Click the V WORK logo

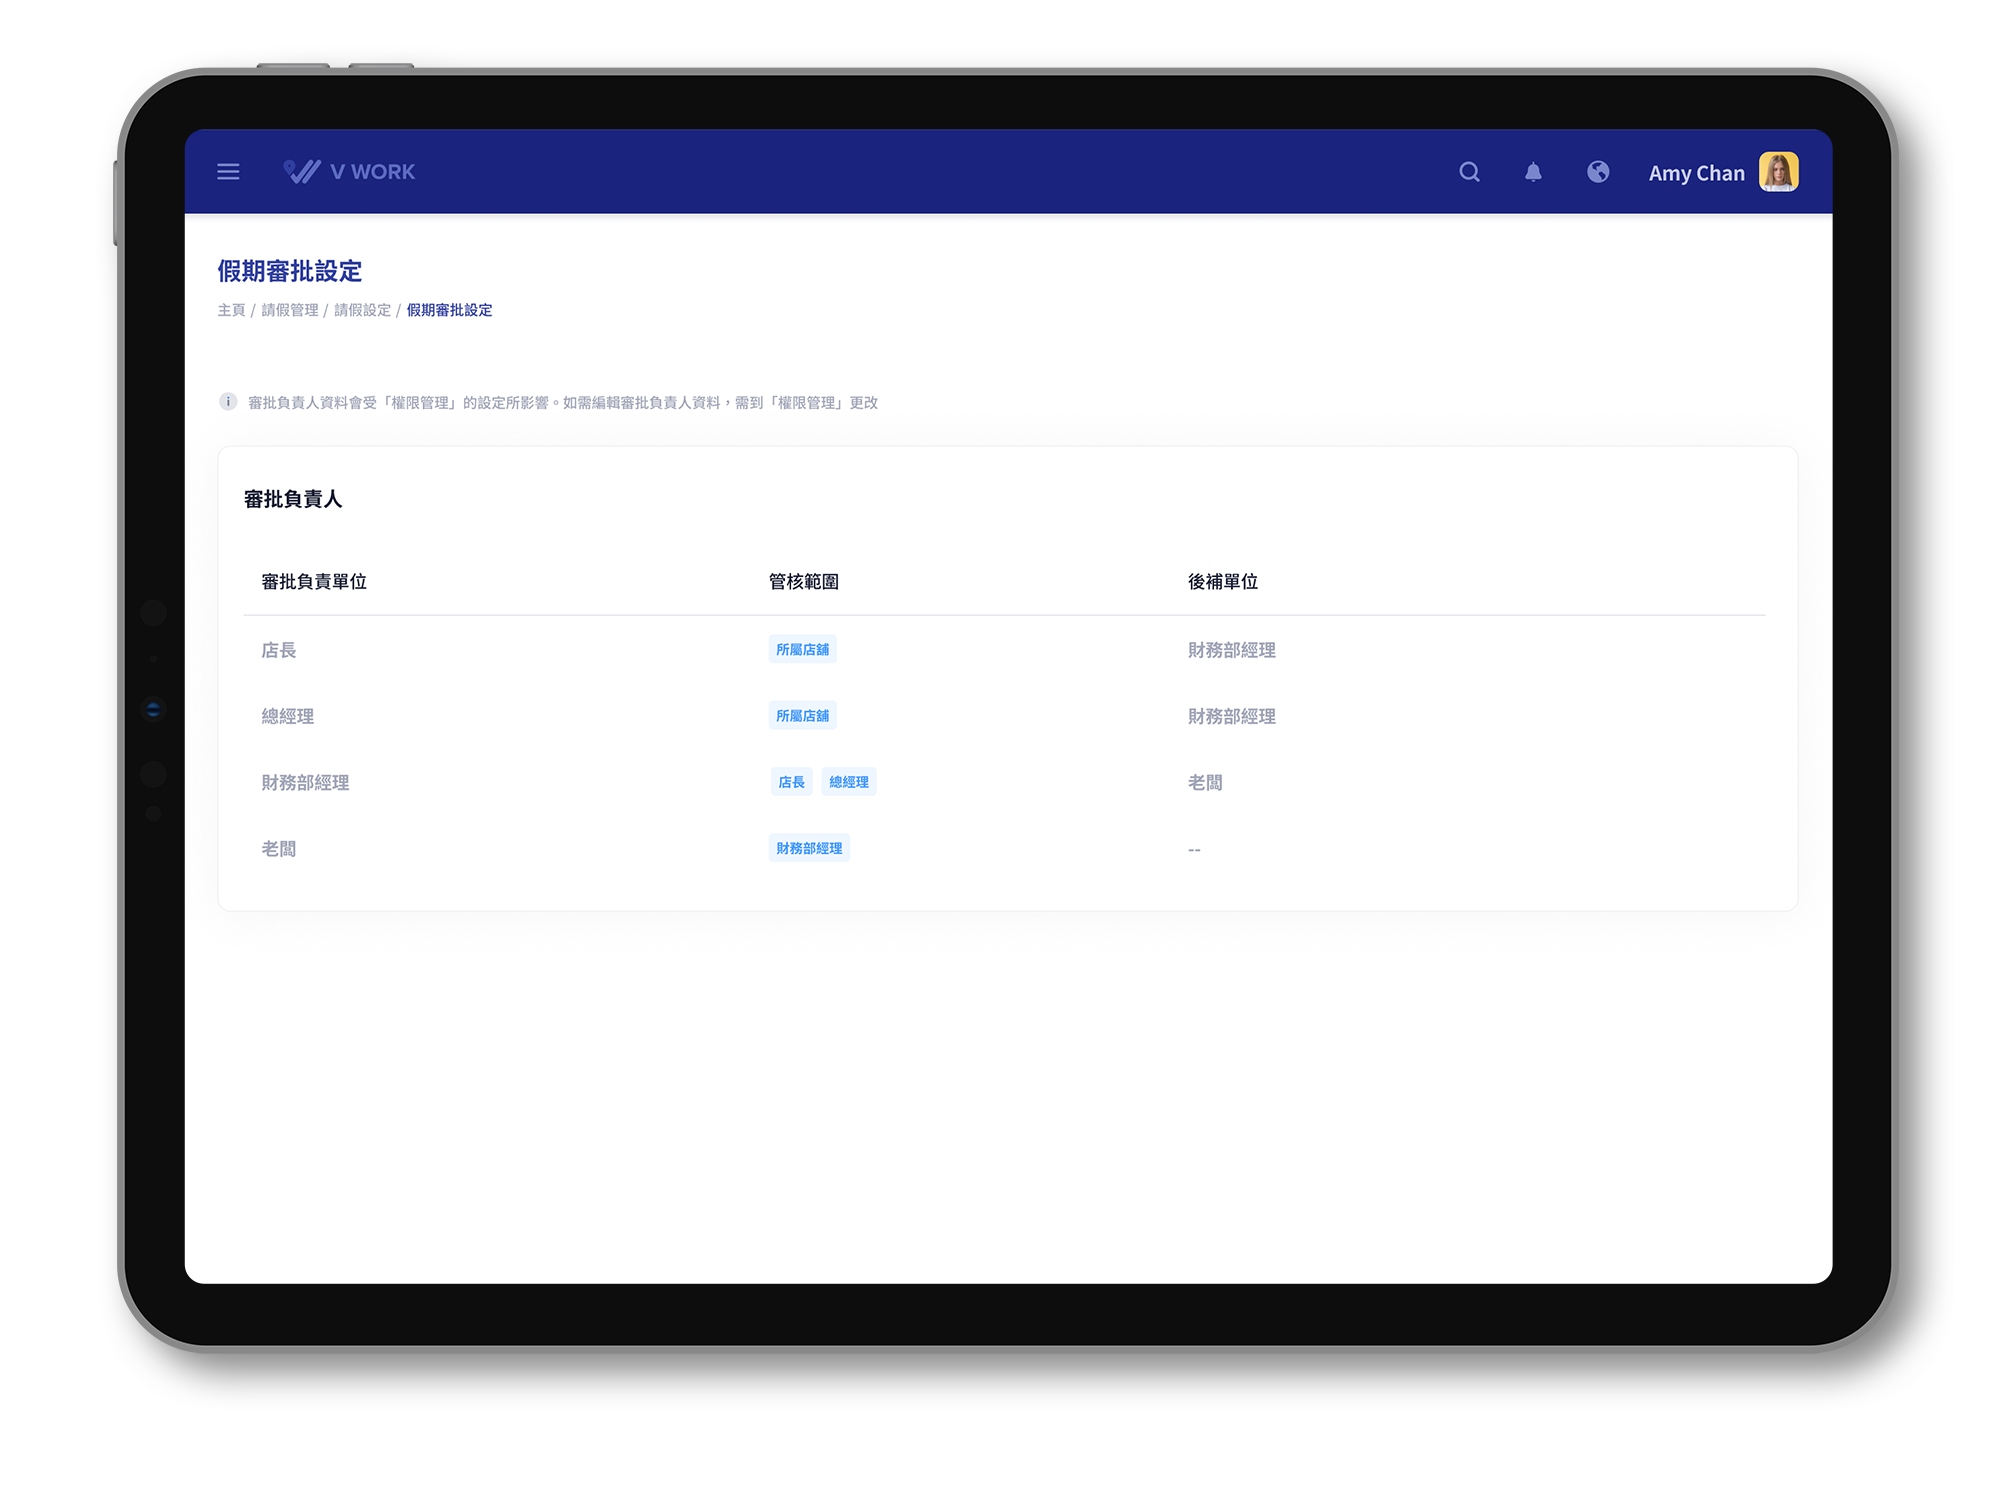[x=349, y=172]
